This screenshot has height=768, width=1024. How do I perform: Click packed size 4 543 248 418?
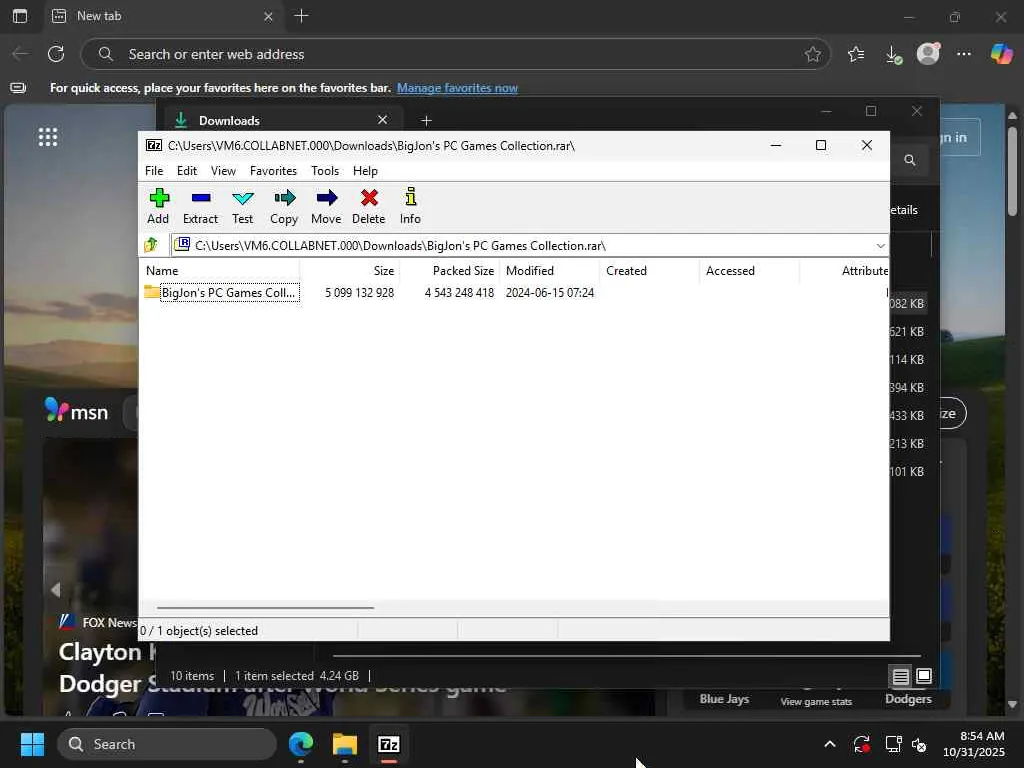(459, 293)
